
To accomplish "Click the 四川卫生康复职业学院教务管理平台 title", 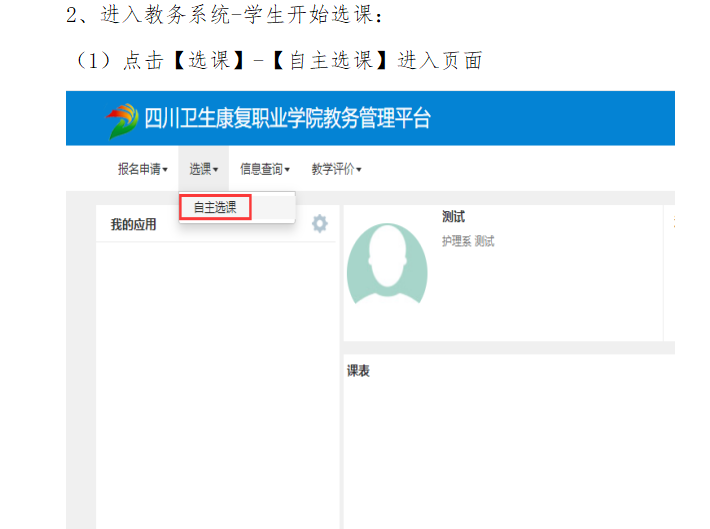I will click(x=288, y=119).
